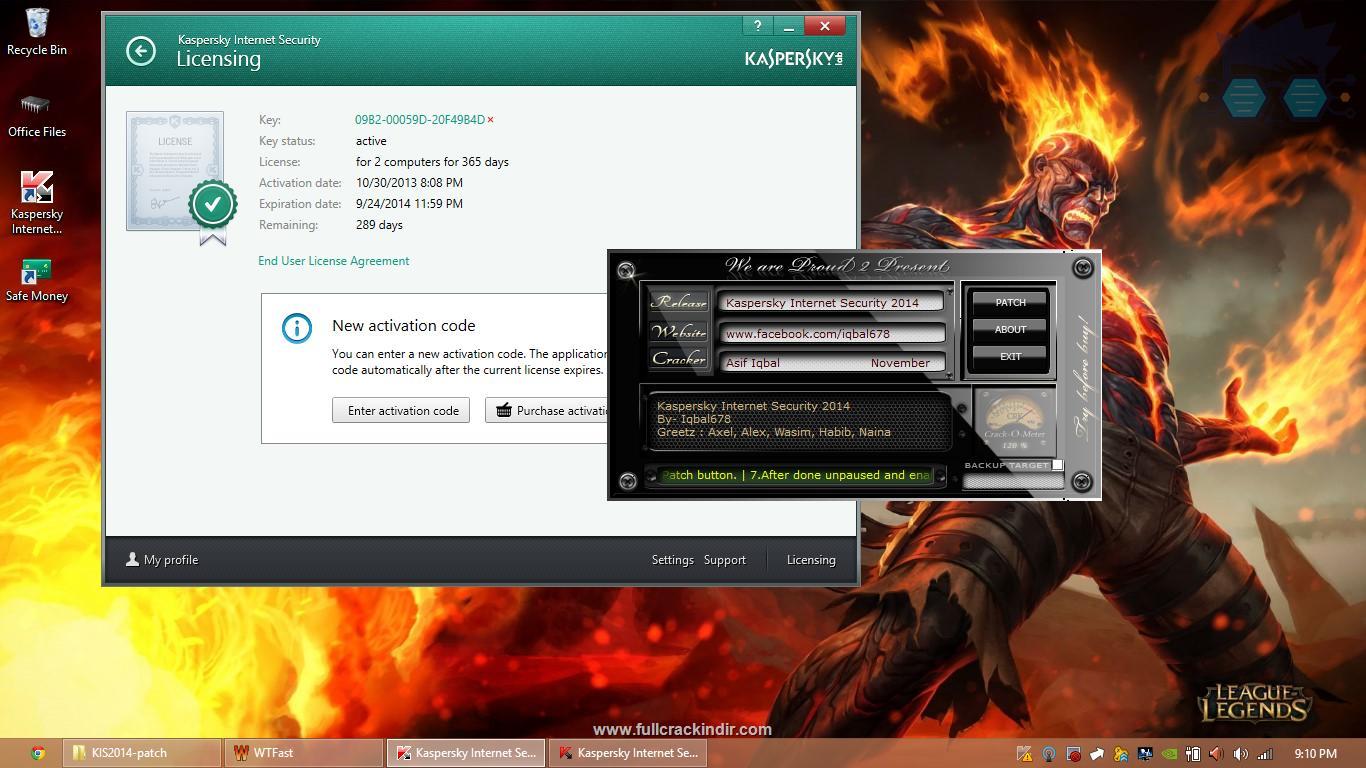Click the Kaspersky logo in the header
This screenshot has width=1366, height=768.
pos(794,59)
